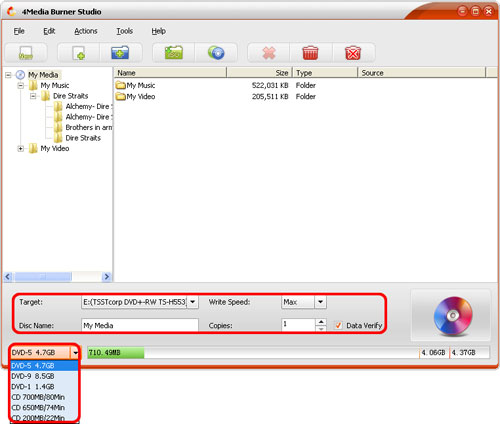
Task: Select Brothers in arm tree folder
Action: pos(89,127)
